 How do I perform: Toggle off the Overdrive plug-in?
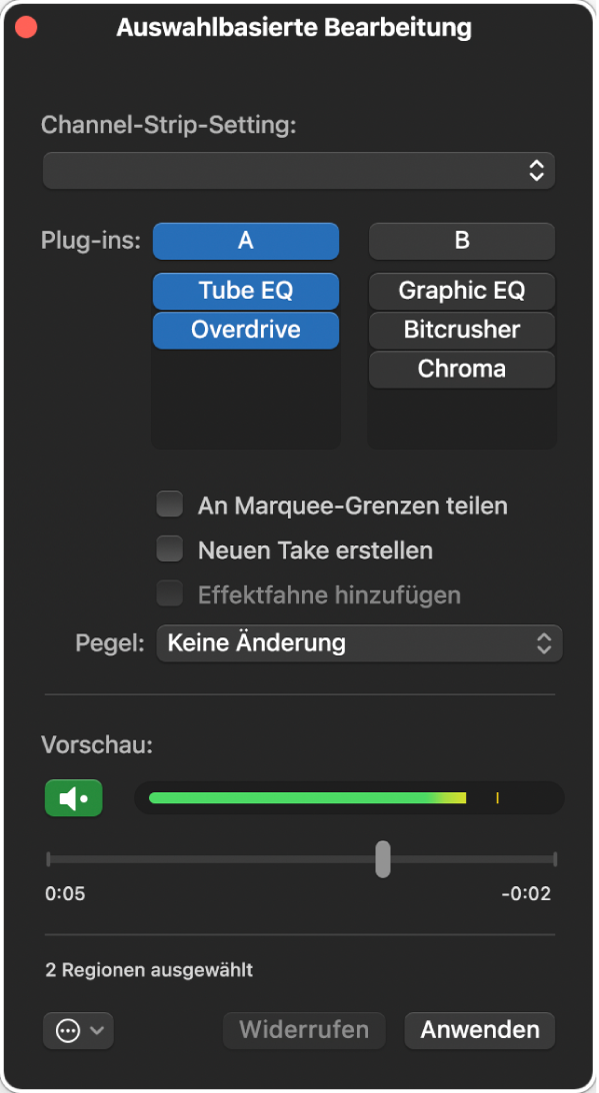point(245,330)
